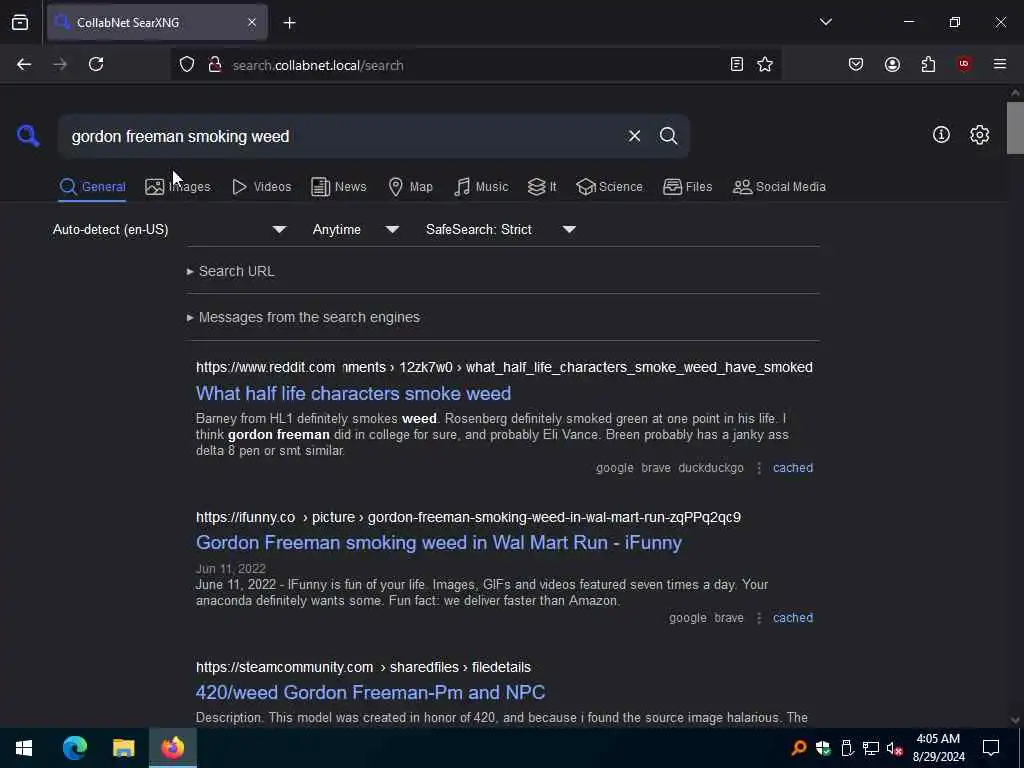Open SearXNG preferences gear
The image size is (1024, 768).
[979, 135]
